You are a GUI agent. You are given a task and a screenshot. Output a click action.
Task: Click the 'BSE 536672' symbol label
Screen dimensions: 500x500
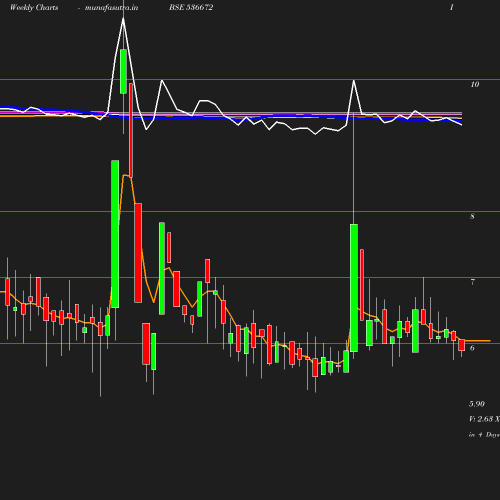[x=191, y=7]
